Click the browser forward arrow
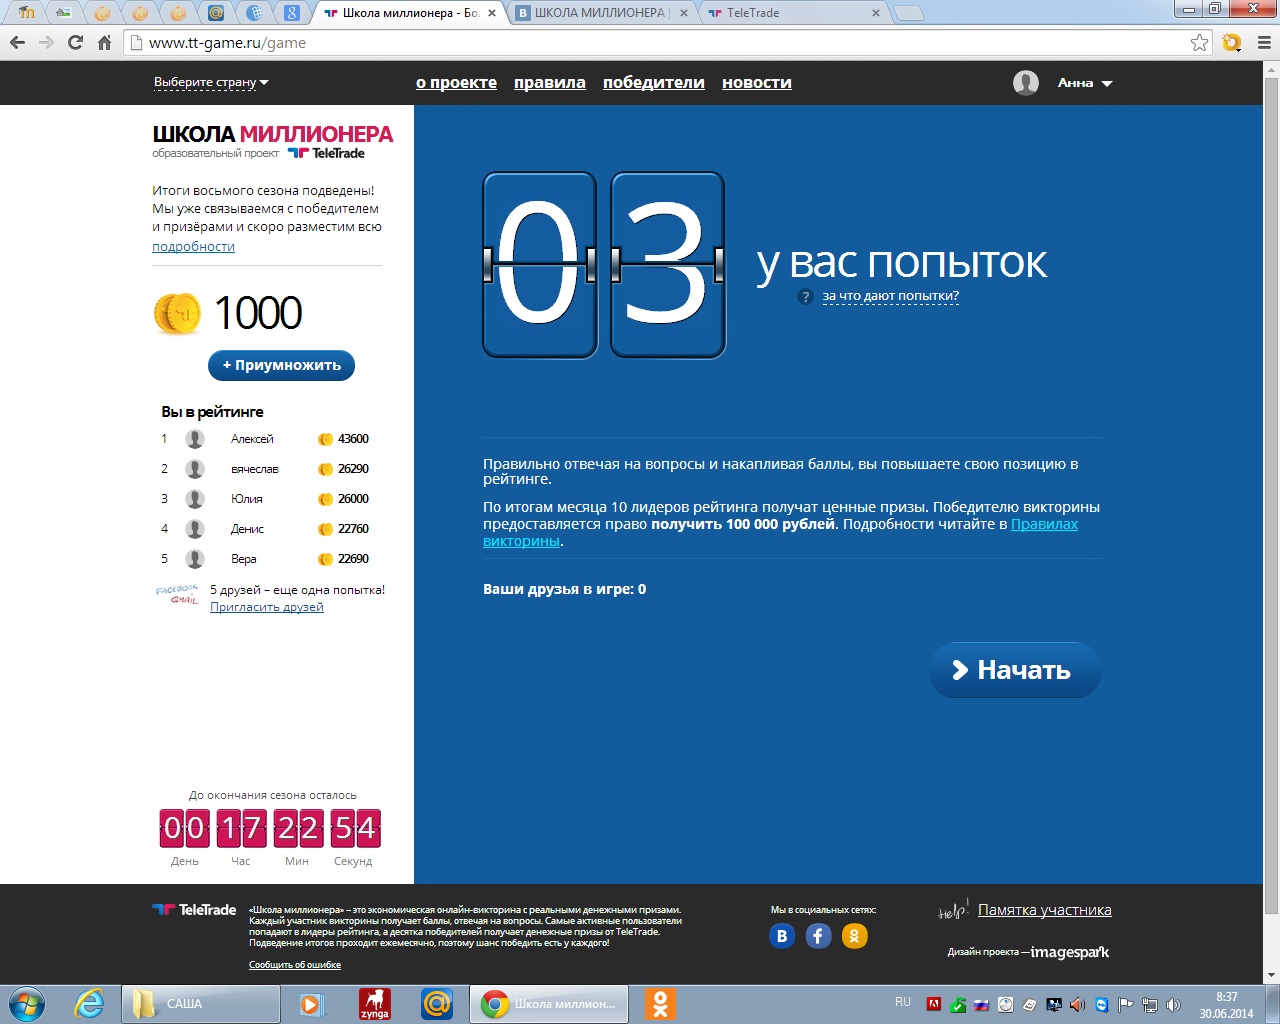 pos(46,43)
